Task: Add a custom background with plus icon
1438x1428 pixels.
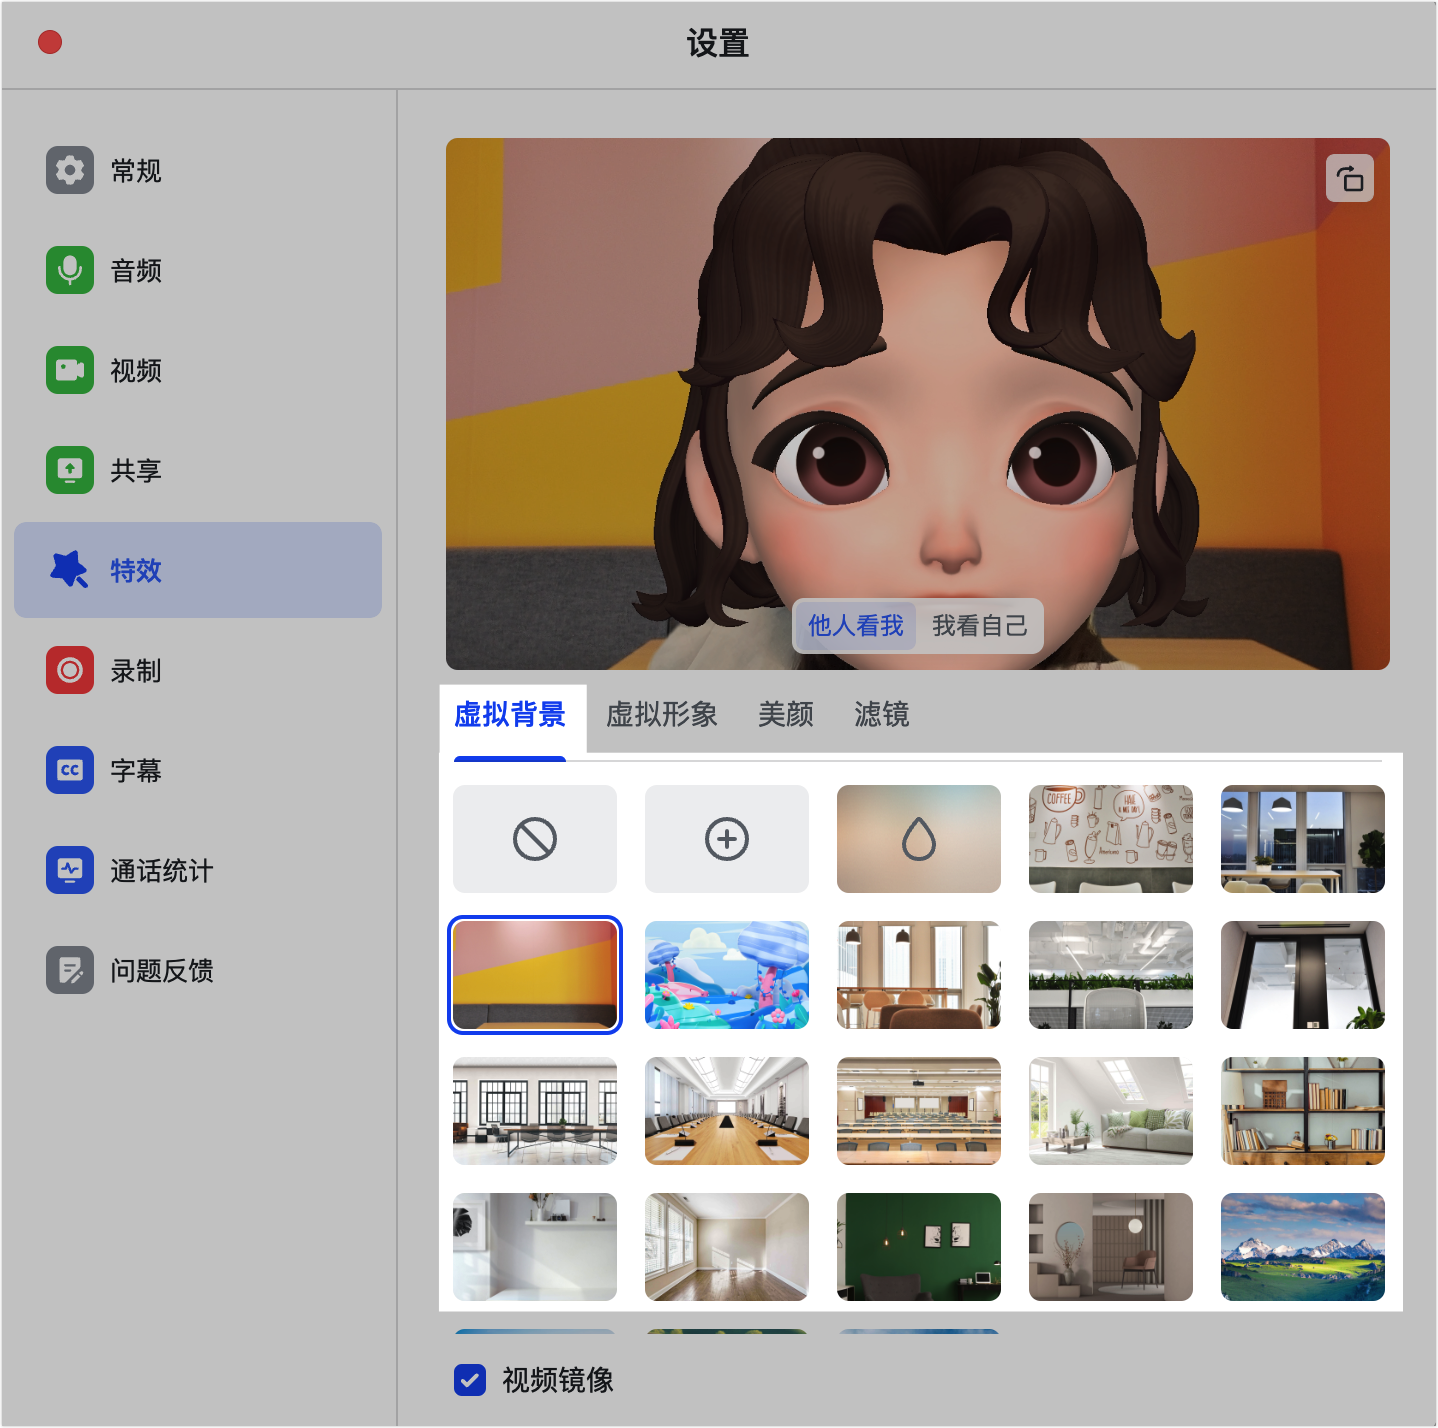Action: coord(727,839)
